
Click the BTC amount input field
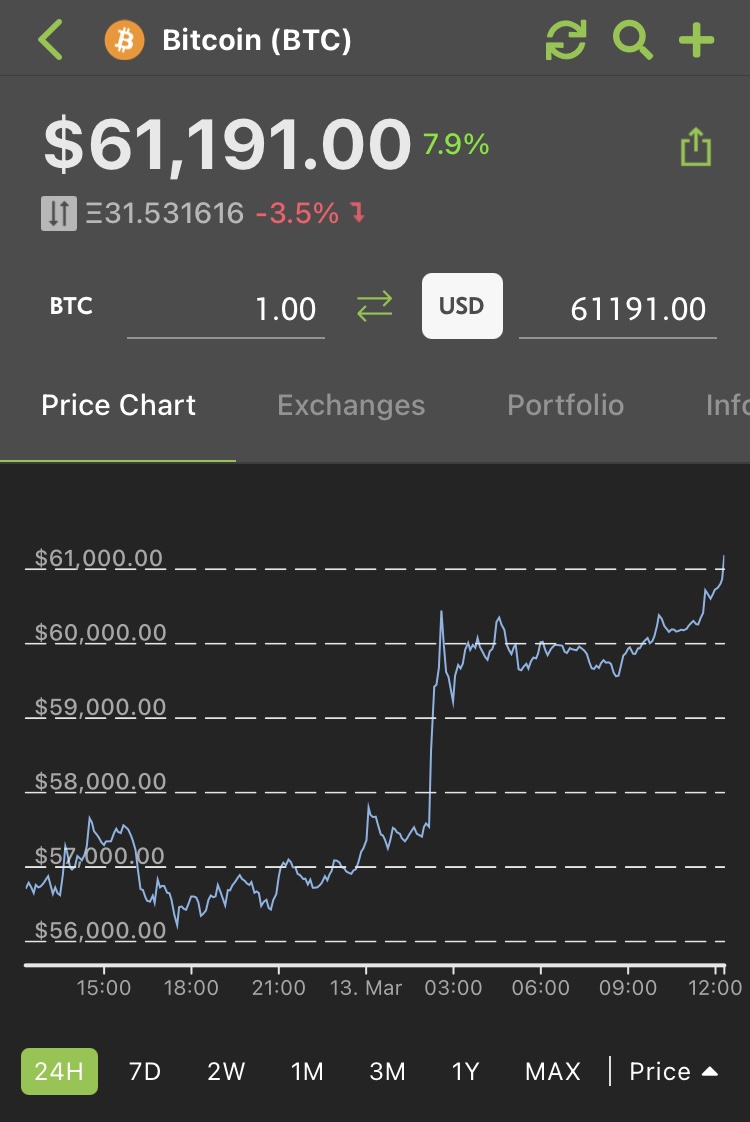[x=226, y=309]
